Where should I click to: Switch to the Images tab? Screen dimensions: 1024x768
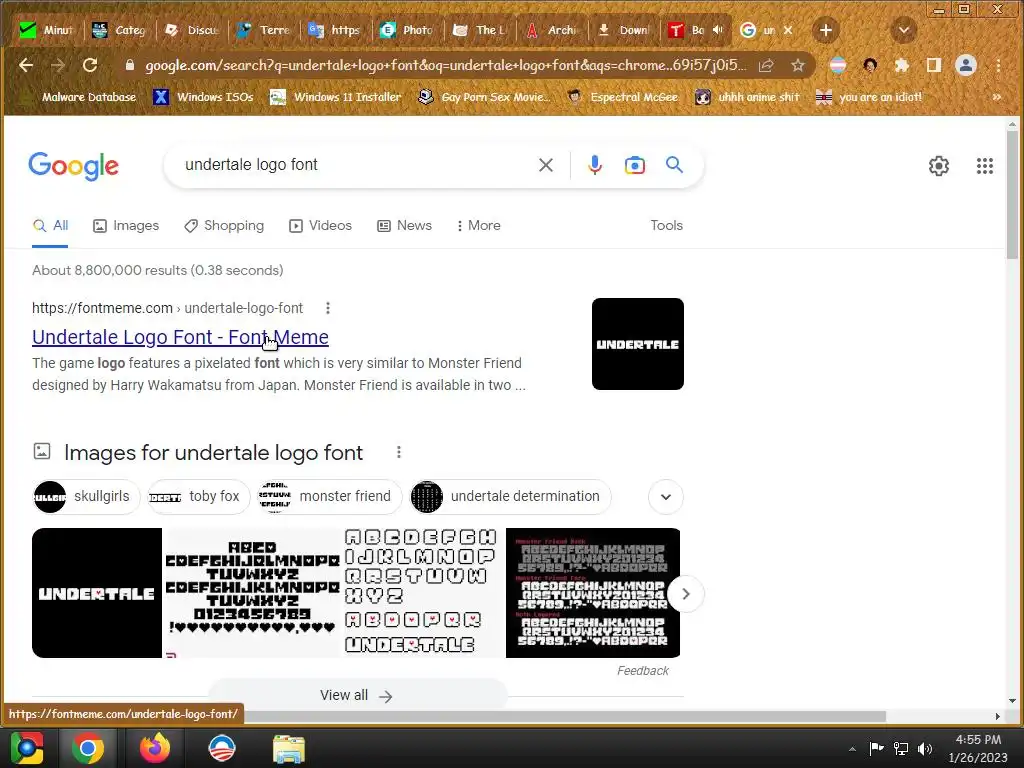126,225
